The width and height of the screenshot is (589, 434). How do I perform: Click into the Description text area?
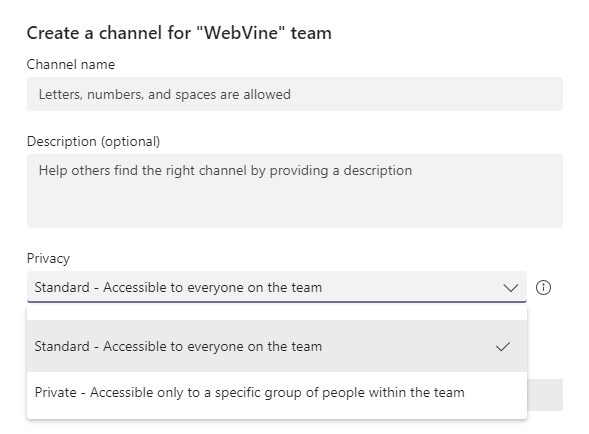tap(295, 191)
